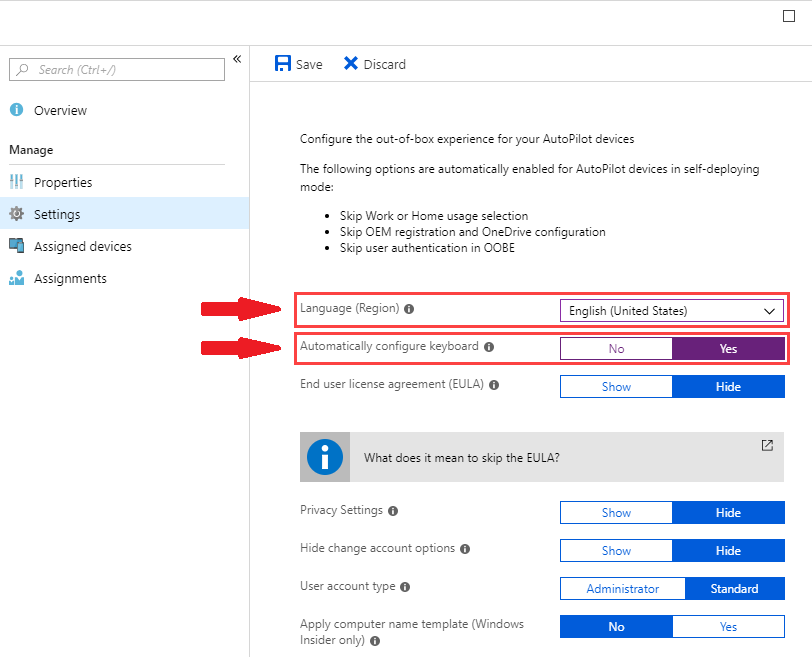Set Automatically configure keyboard to No

pyautogui.click(x=615, y=348)
